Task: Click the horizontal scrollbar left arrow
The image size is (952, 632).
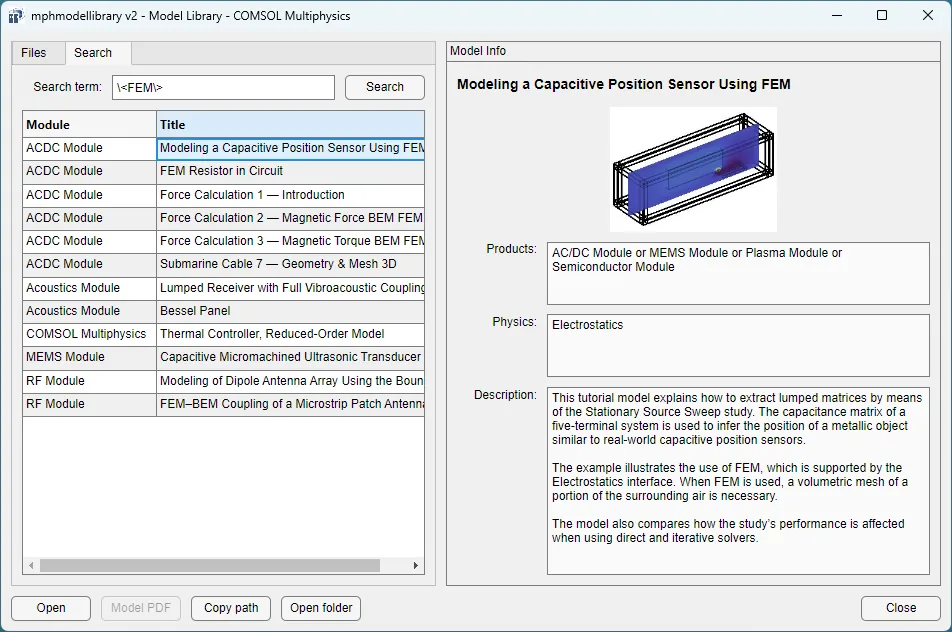Action: coord(31,566)
